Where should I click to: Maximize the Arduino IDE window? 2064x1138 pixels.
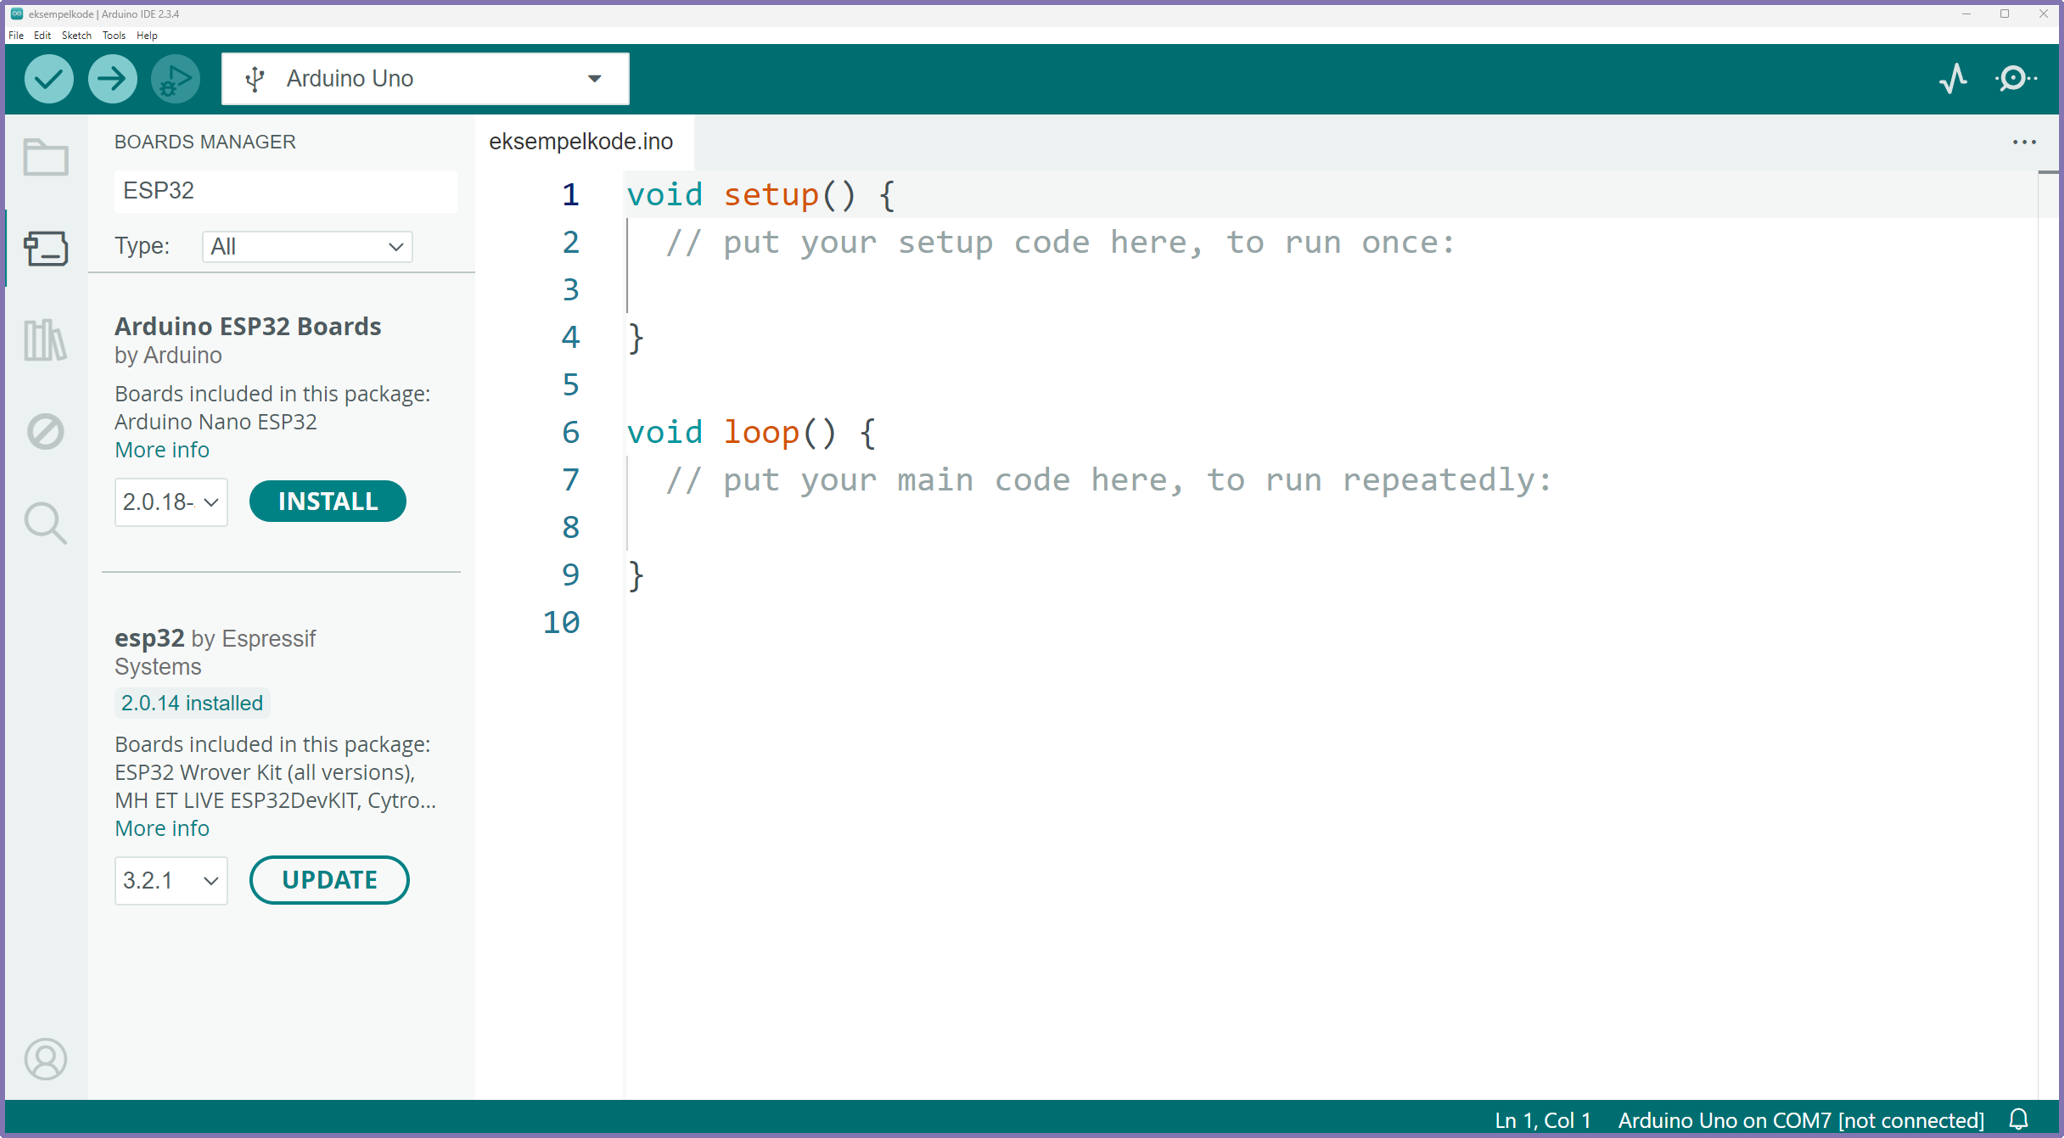[2005, 14]
